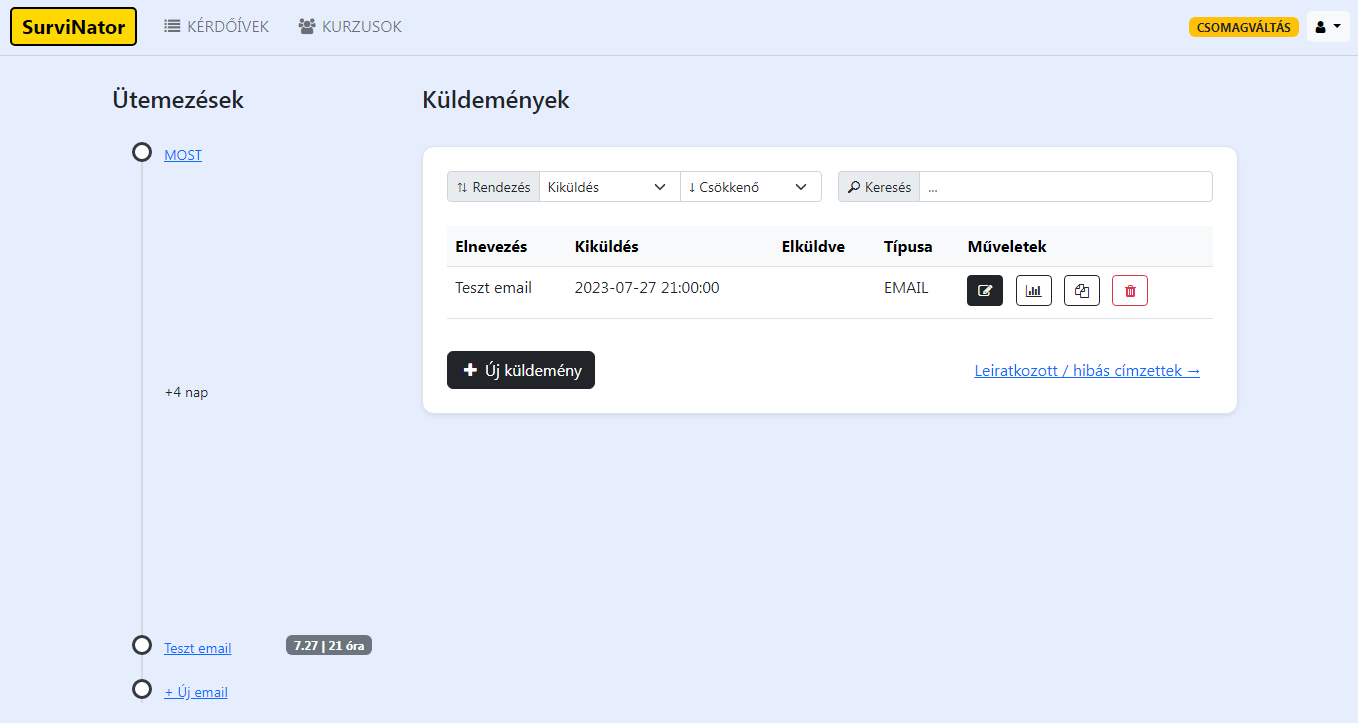Screen dimensions: 1358x723
Task: Duplicate the Teszt email shipment
Action: coord(1081,291)
